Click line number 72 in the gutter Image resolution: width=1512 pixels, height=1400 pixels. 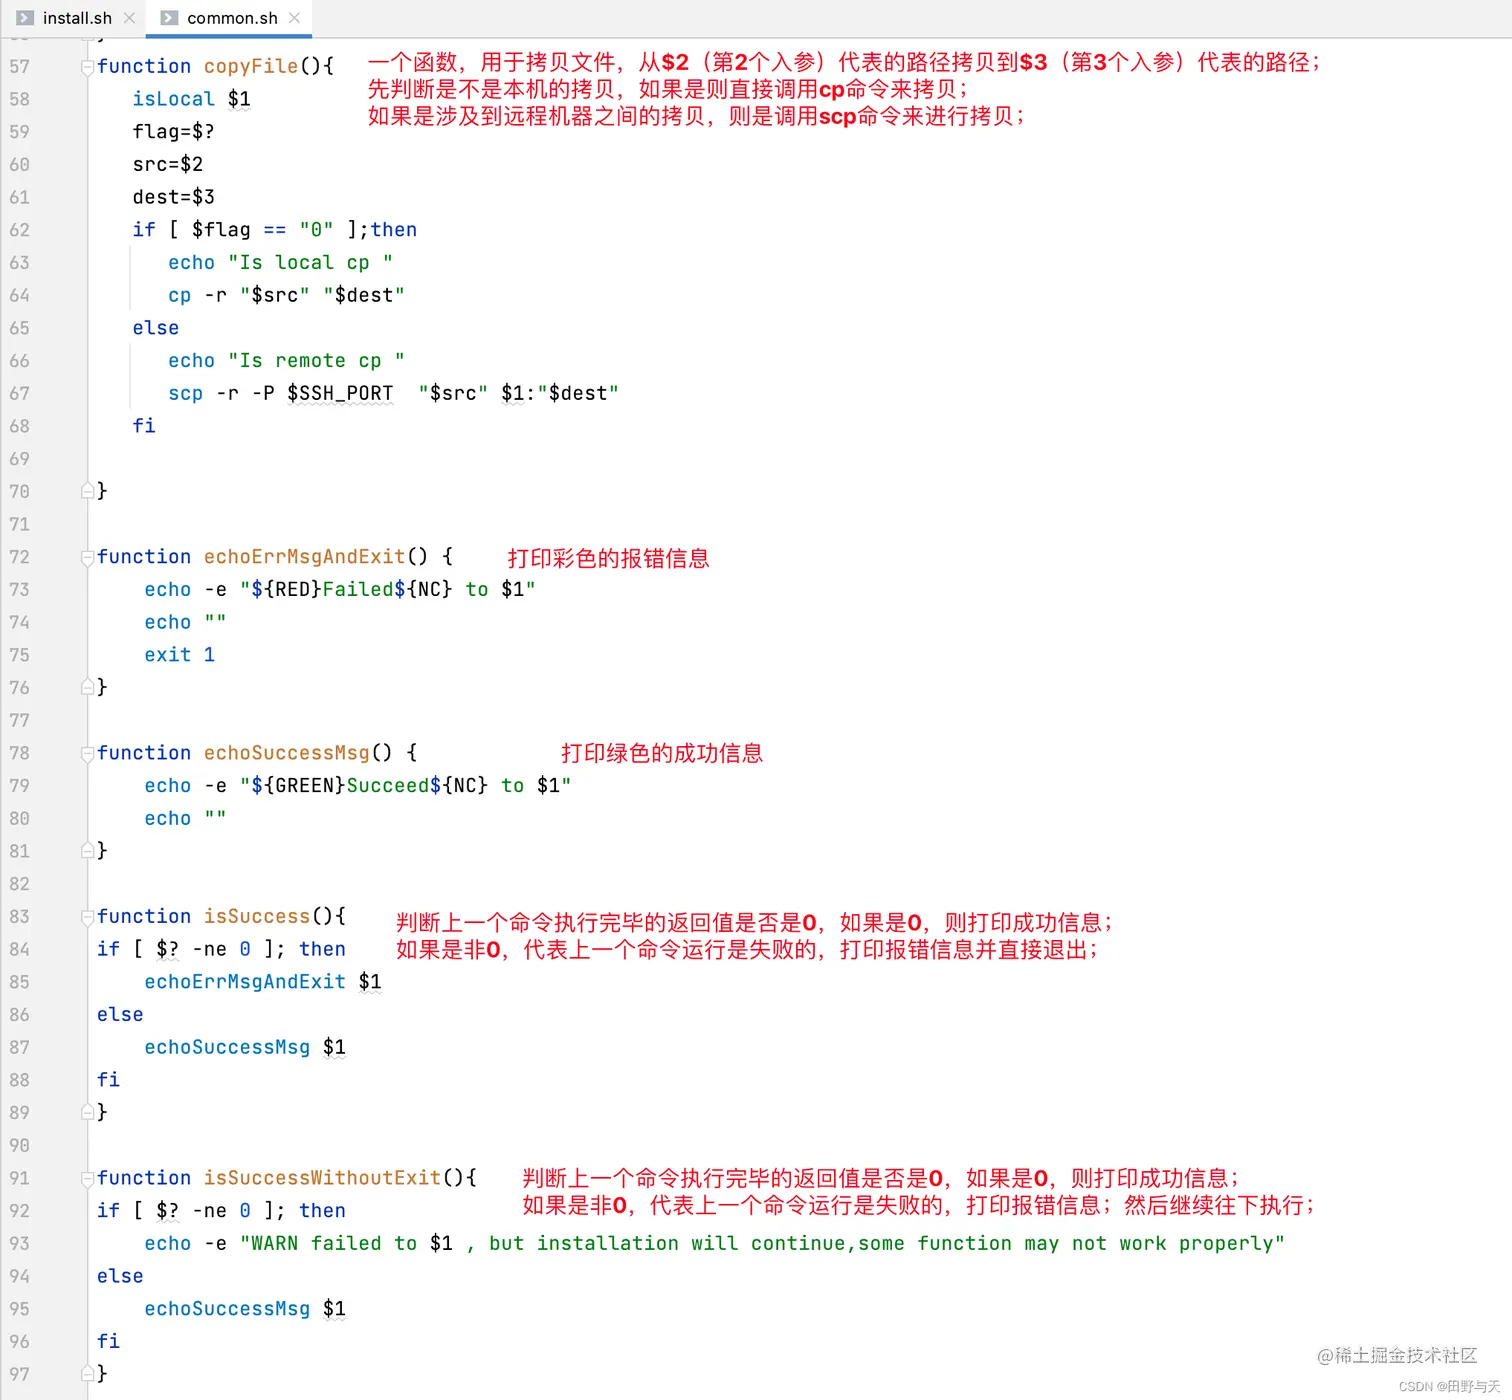point(19,557)
